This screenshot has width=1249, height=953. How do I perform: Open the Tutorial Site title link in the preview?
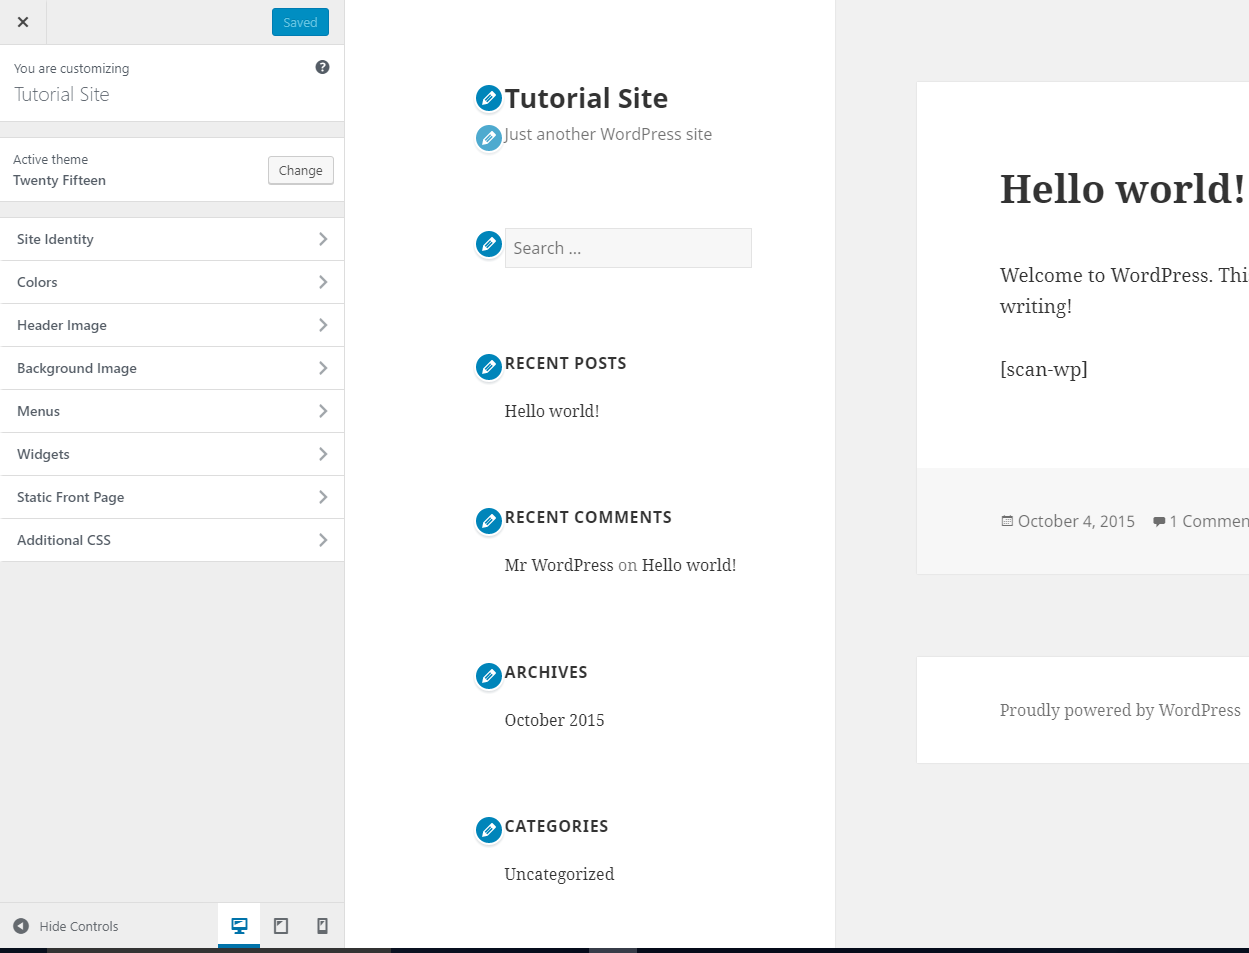coord(586,98)
